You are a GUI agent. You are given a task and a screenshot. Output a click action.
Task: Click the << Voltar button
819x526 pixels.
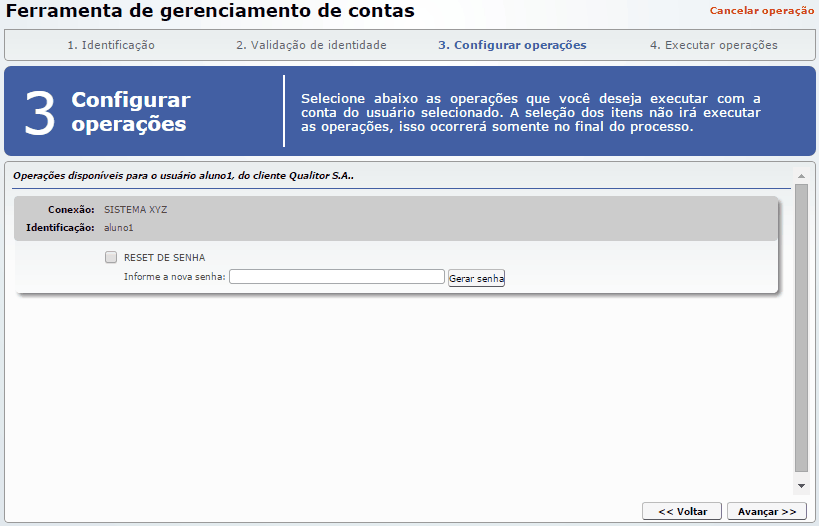[682, 511]
